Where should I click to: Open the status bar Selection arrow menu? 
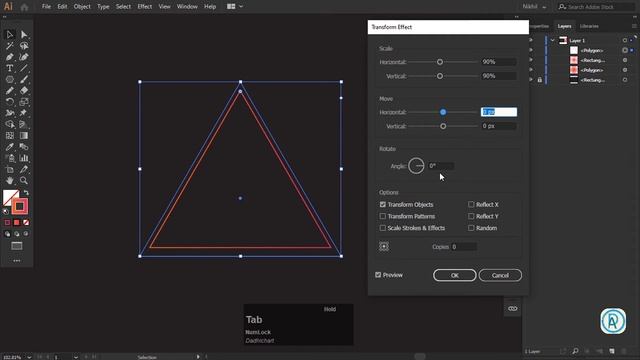coord(198,357)
